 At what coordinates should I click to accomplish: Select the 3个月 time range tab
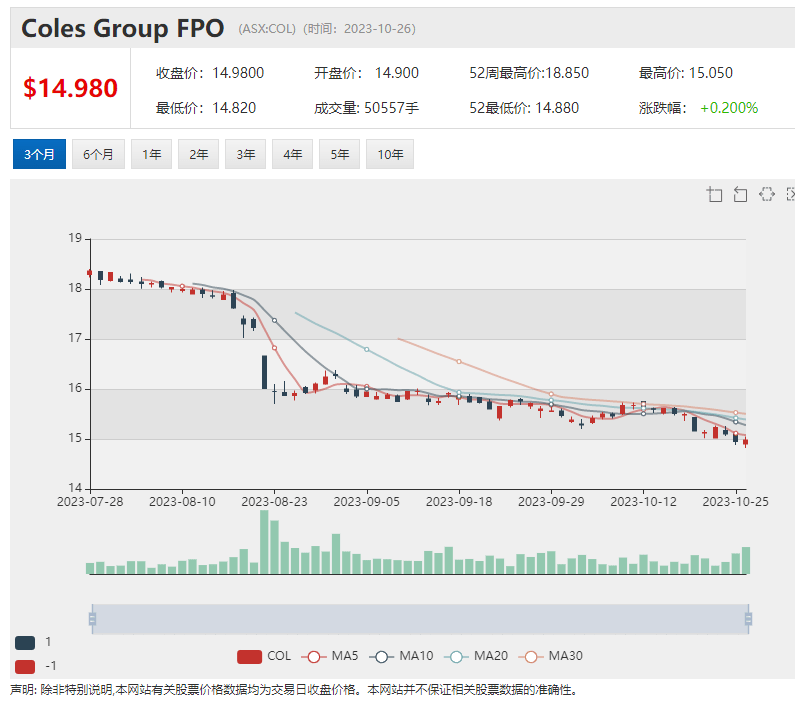click(39, 154)
